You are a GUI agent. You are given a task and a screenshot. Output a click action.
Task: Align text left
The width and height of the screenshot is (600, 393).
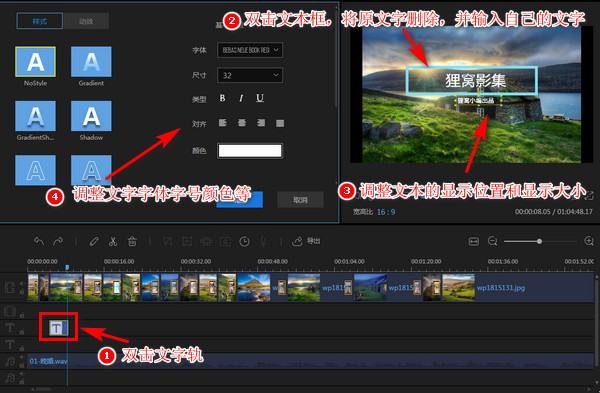coord(223,123)
